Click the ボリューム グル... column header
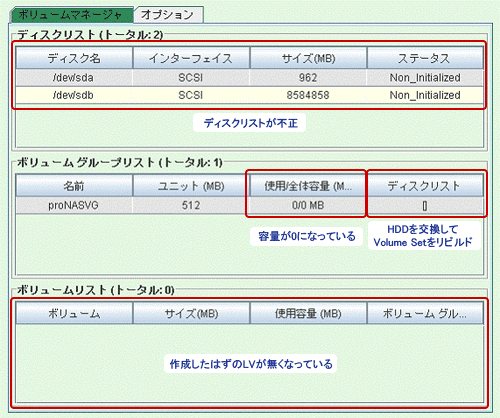The width and height of the screenshot is (500, 418). (x=425, y=313)
